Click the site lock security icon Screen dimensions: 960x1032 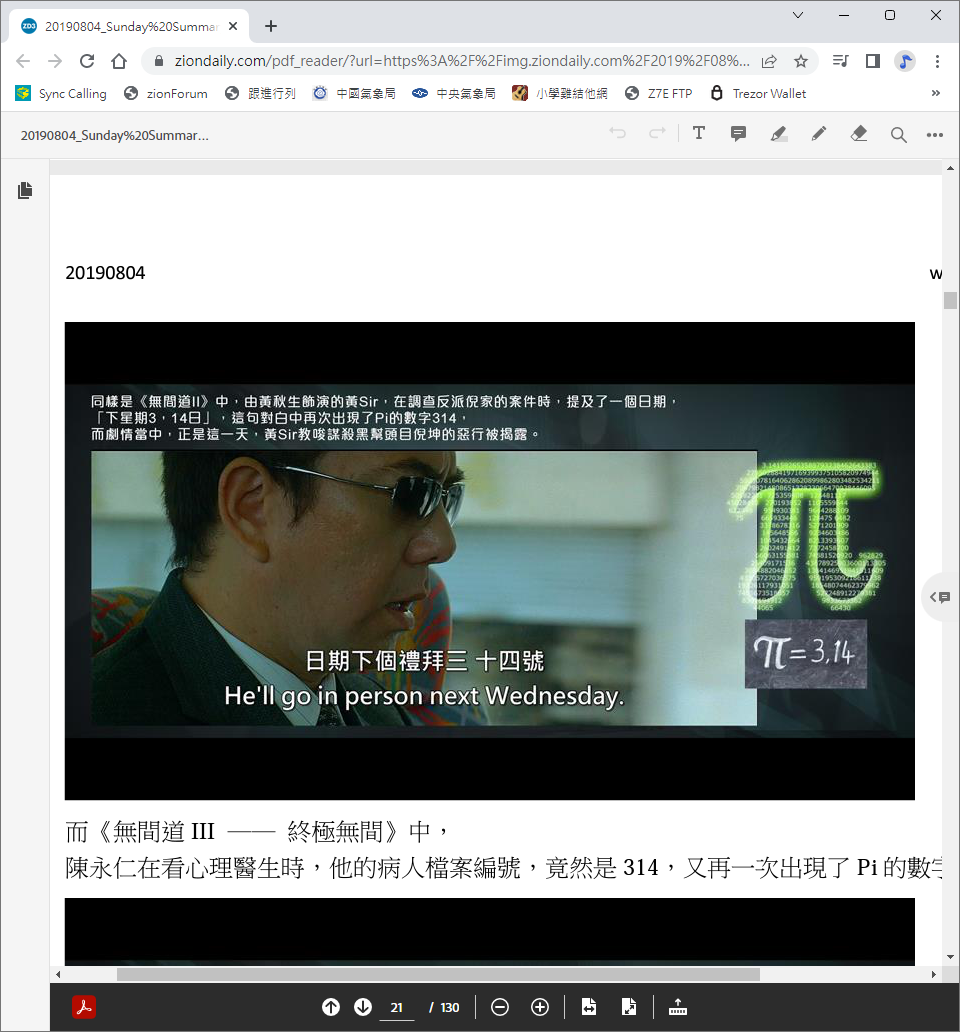159,61
